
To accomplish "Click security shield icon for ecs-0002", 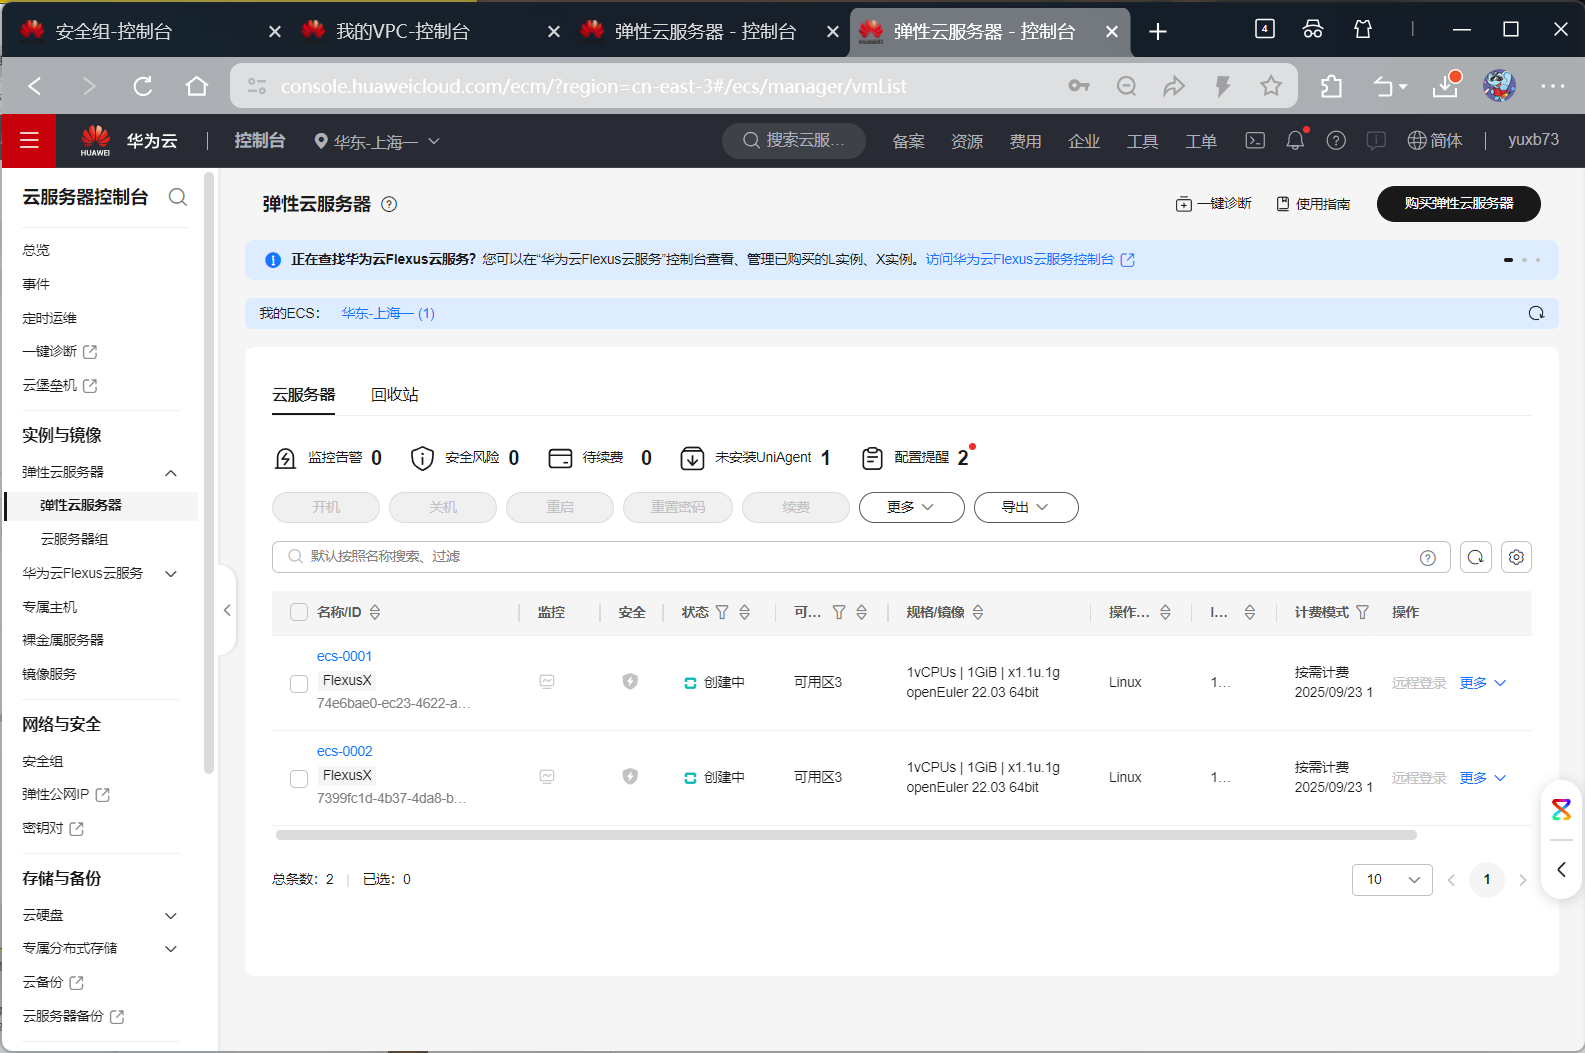I will pyautogui.click(x=630, y=777).
